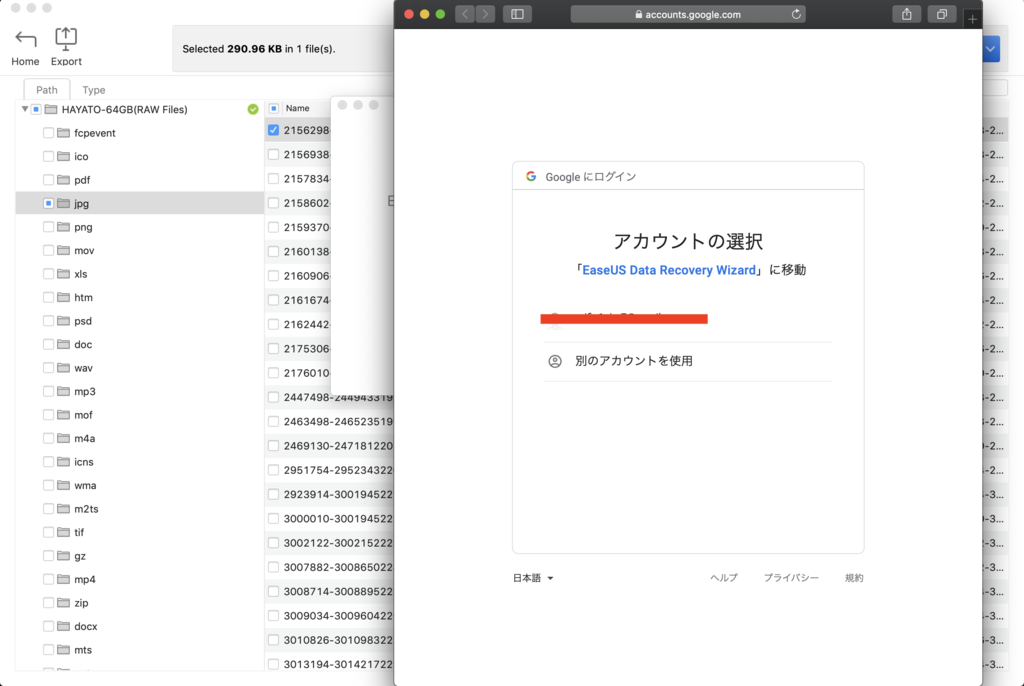Click the blue chevron dropdown button
The image size is (1024, 686).
pos(990,48)
